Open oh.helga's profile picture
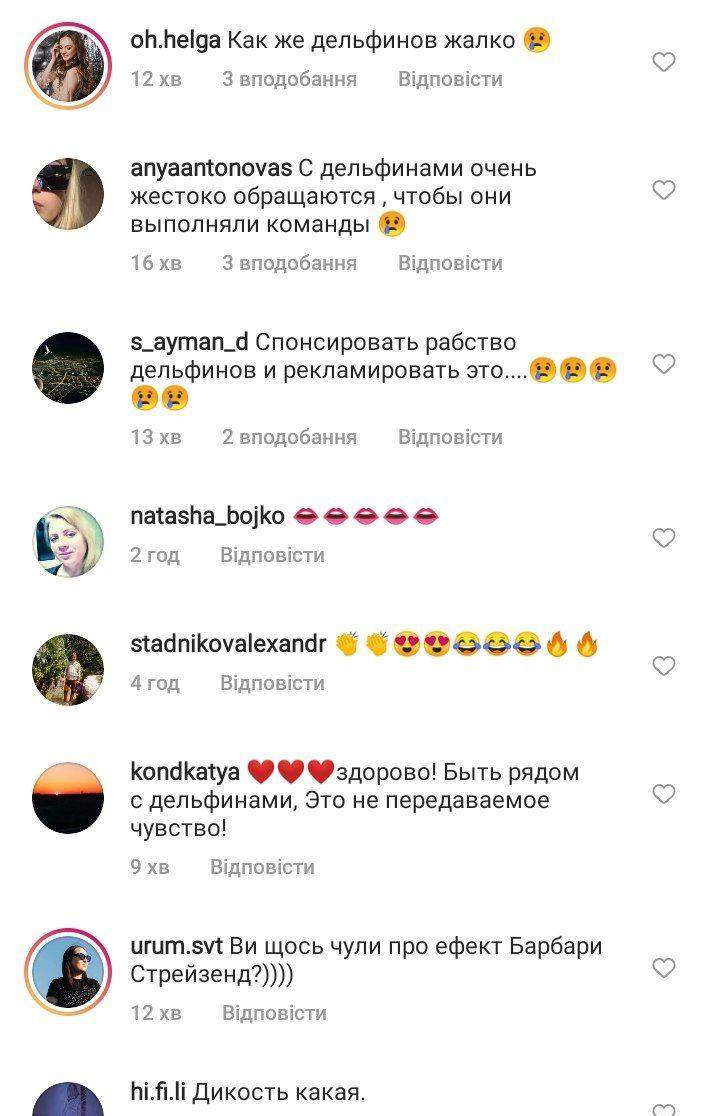Viewport: 720px width, 1116px height. pos(68,65)
